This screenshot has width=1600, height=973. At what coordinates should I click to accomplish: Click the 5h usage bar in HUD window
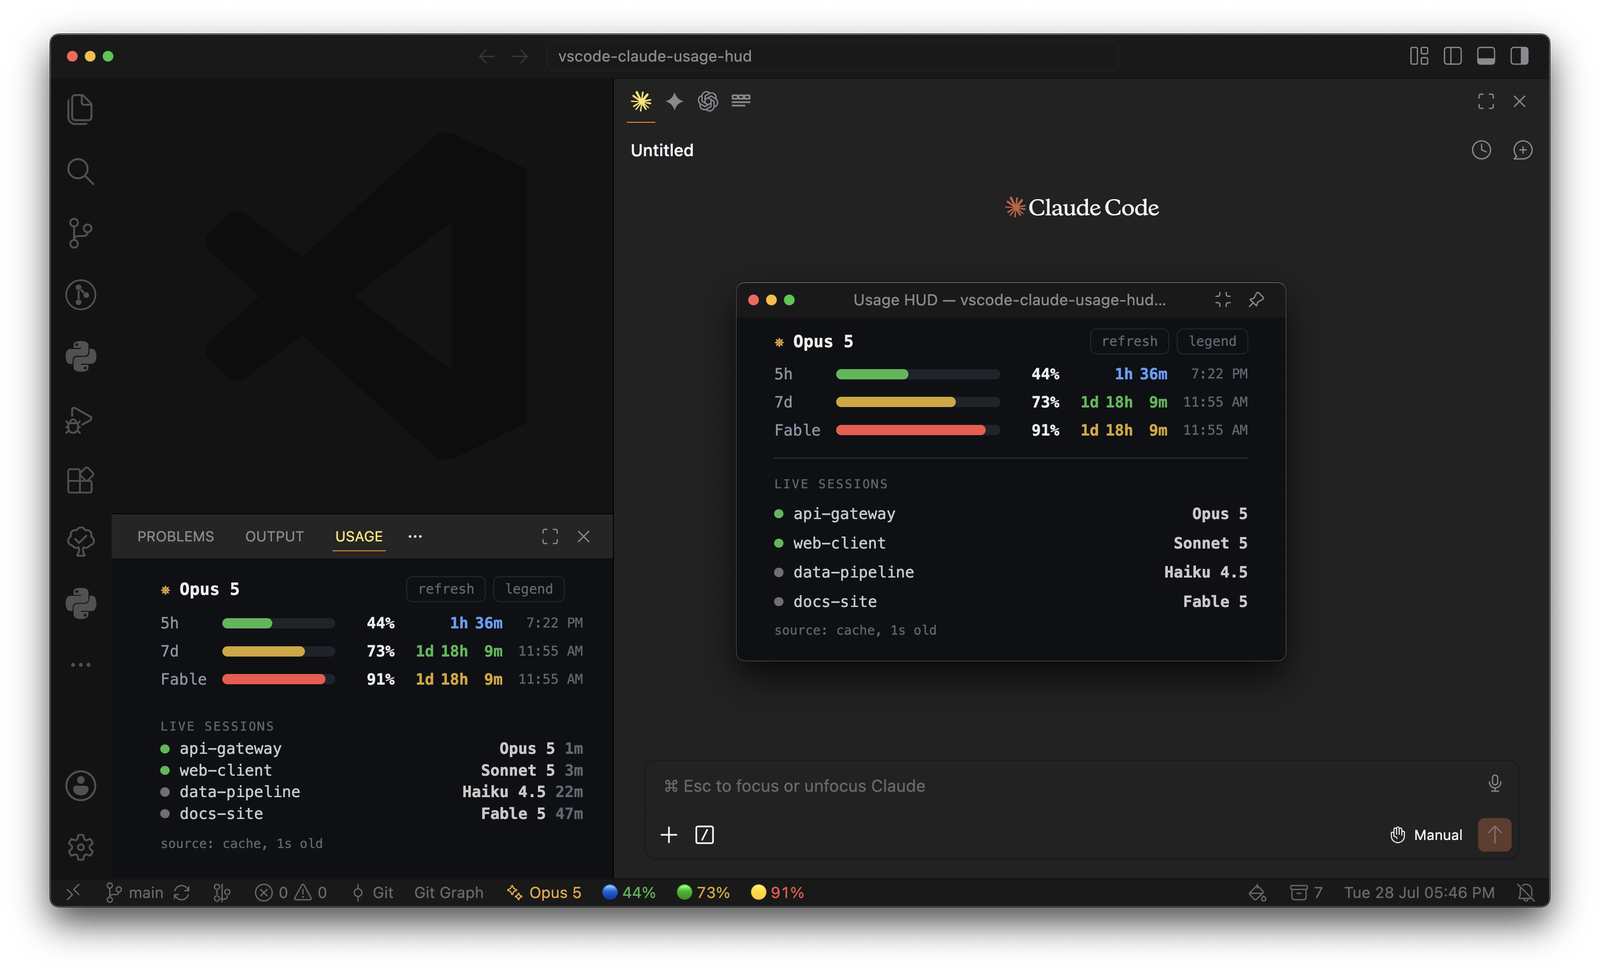(918, 374)
